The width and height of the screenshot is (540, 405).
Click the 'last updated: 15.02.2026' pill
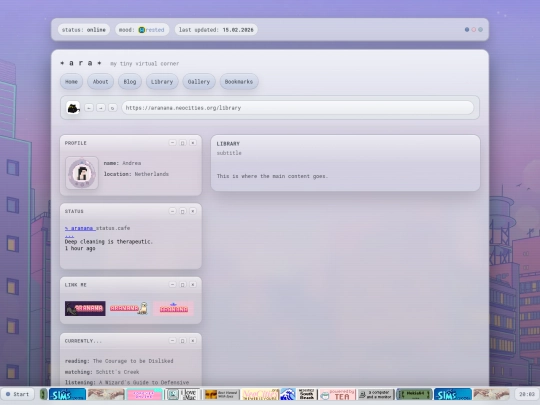(x=216, y=30)
